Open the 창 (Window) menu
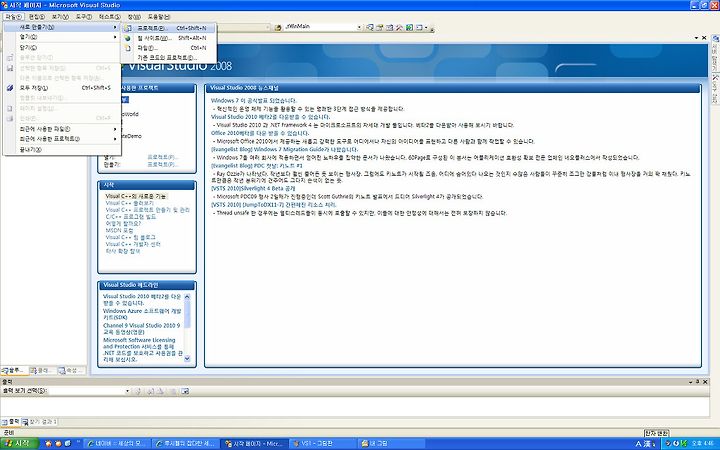The height and width of the screenshot is (450, 720). 134,17
